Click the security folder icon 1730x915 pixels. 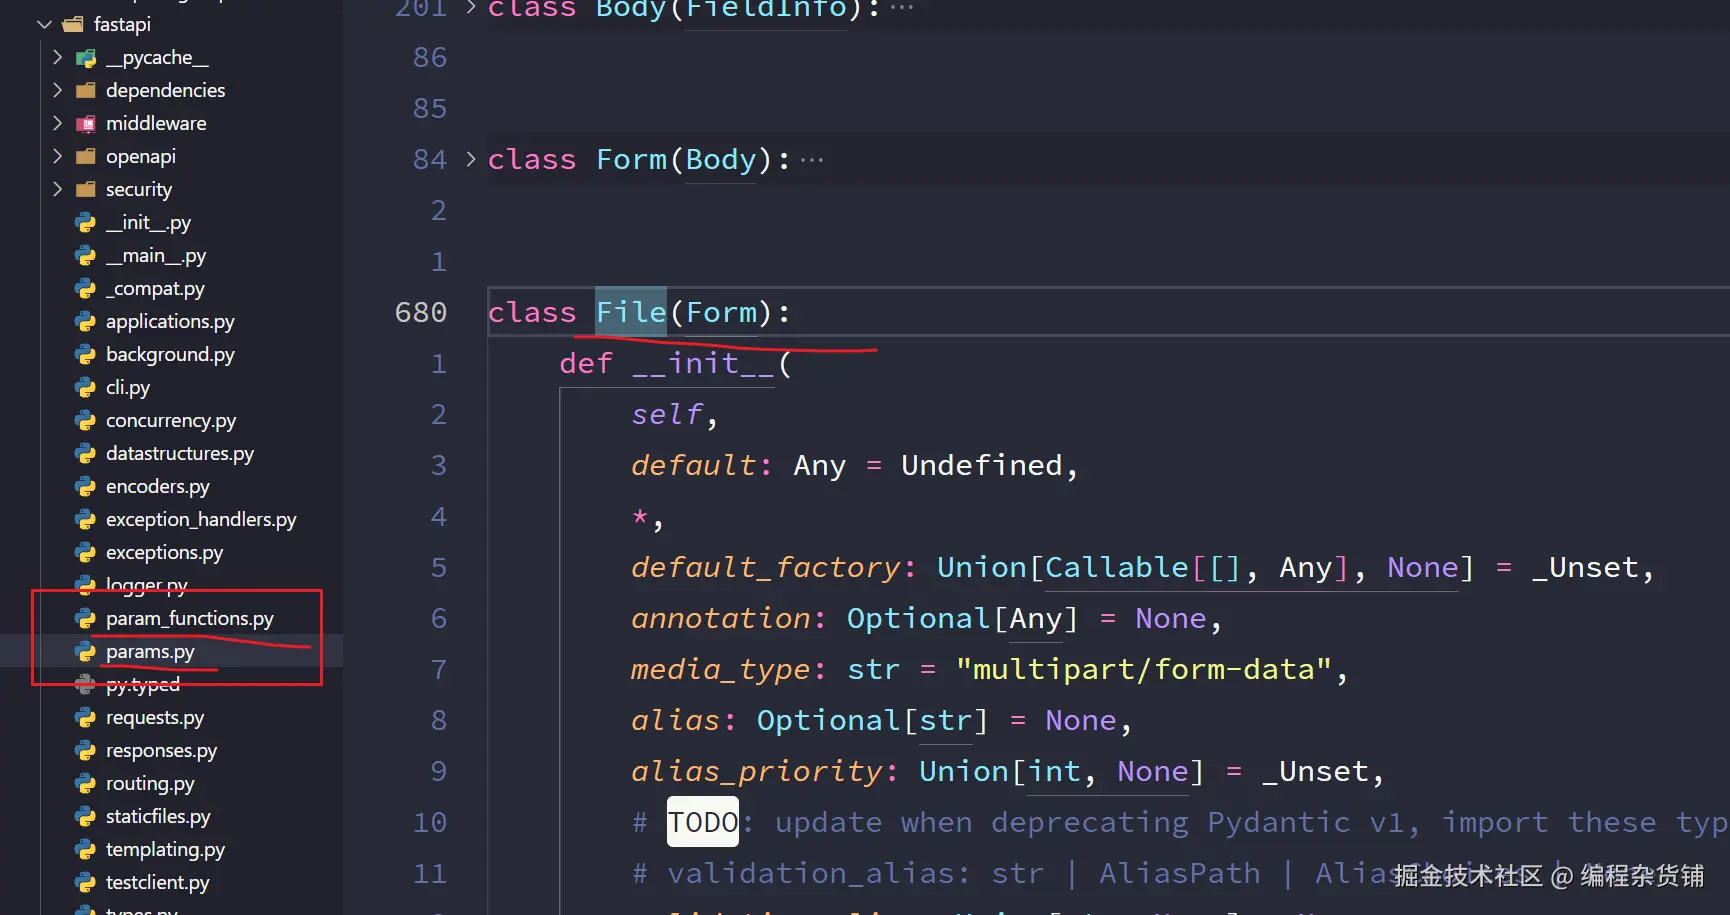coord(86,189)
